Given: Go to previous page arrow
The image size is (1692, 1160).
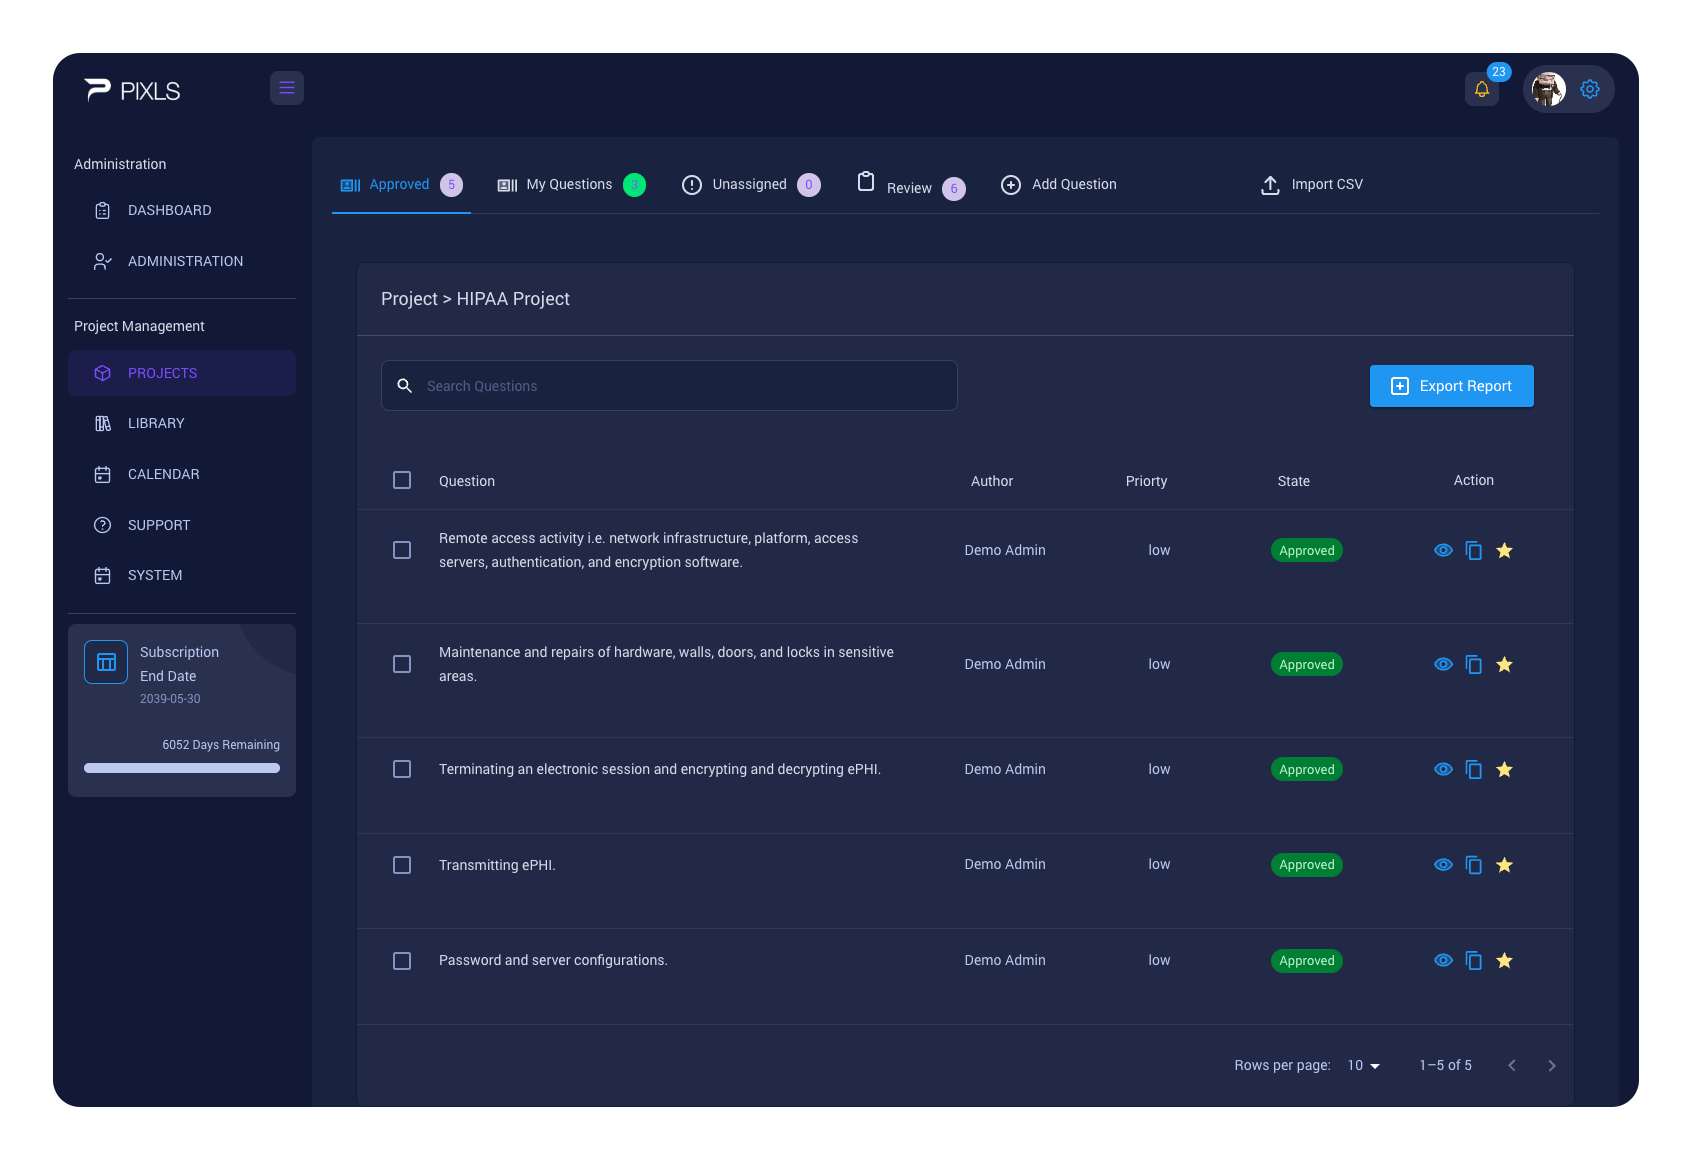Looking at the screenshot, I should pyautogui.click(x=1512, y=1065).
